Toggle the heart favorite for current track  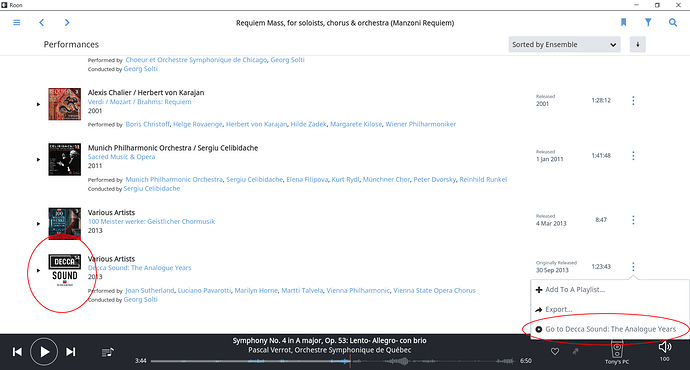tap(555, 352)
